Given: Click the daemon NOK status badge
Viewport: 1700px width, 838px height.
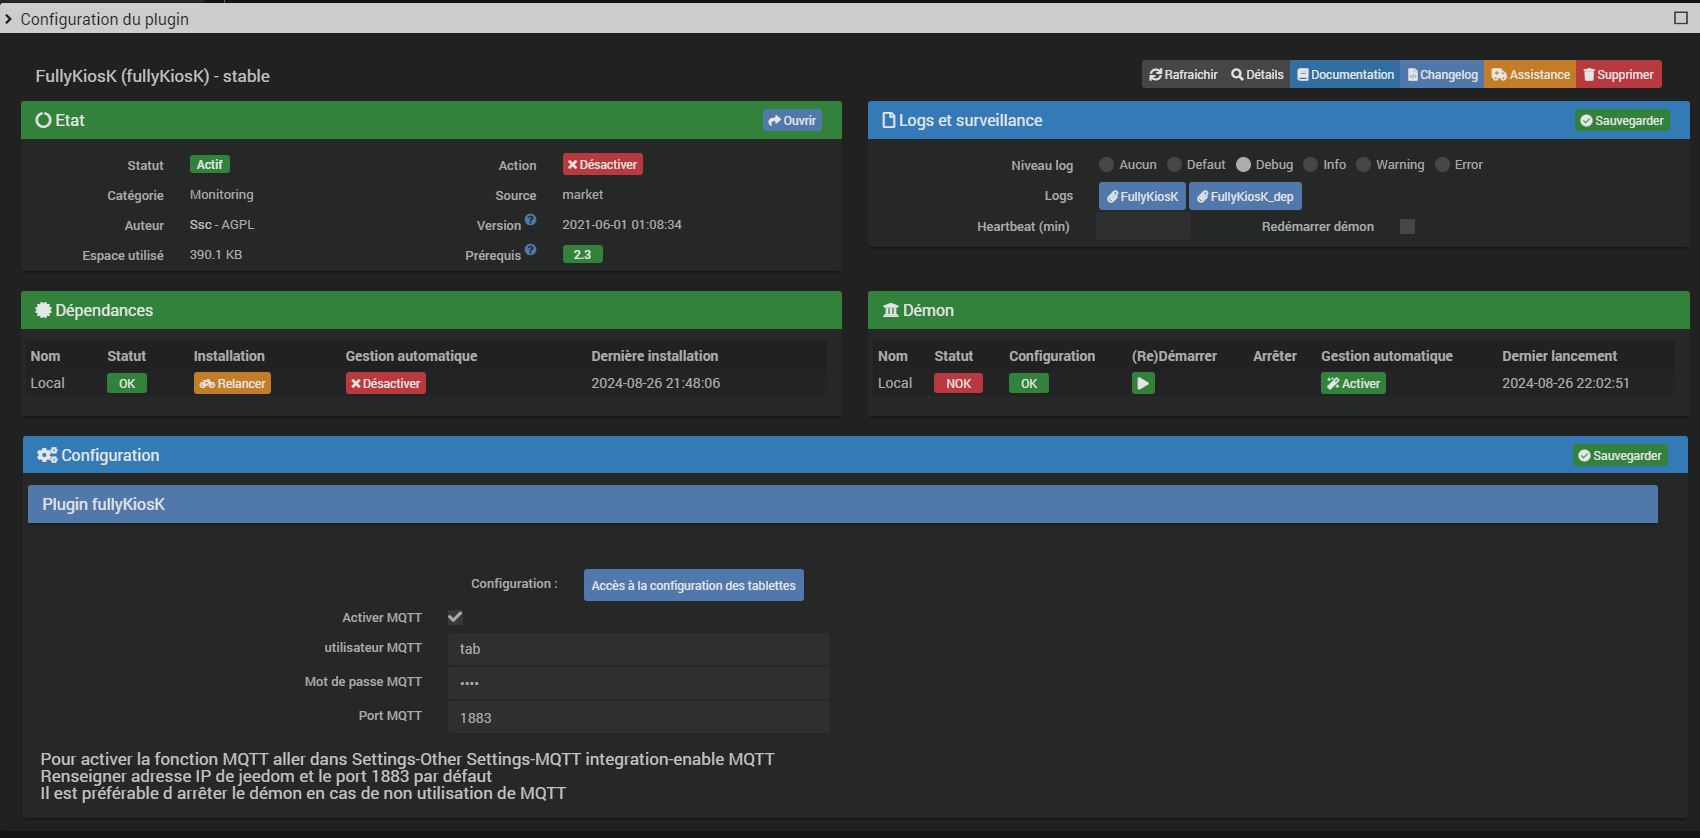Looking at the screenshot, I should pyautogui.click(x=958, y=384).
